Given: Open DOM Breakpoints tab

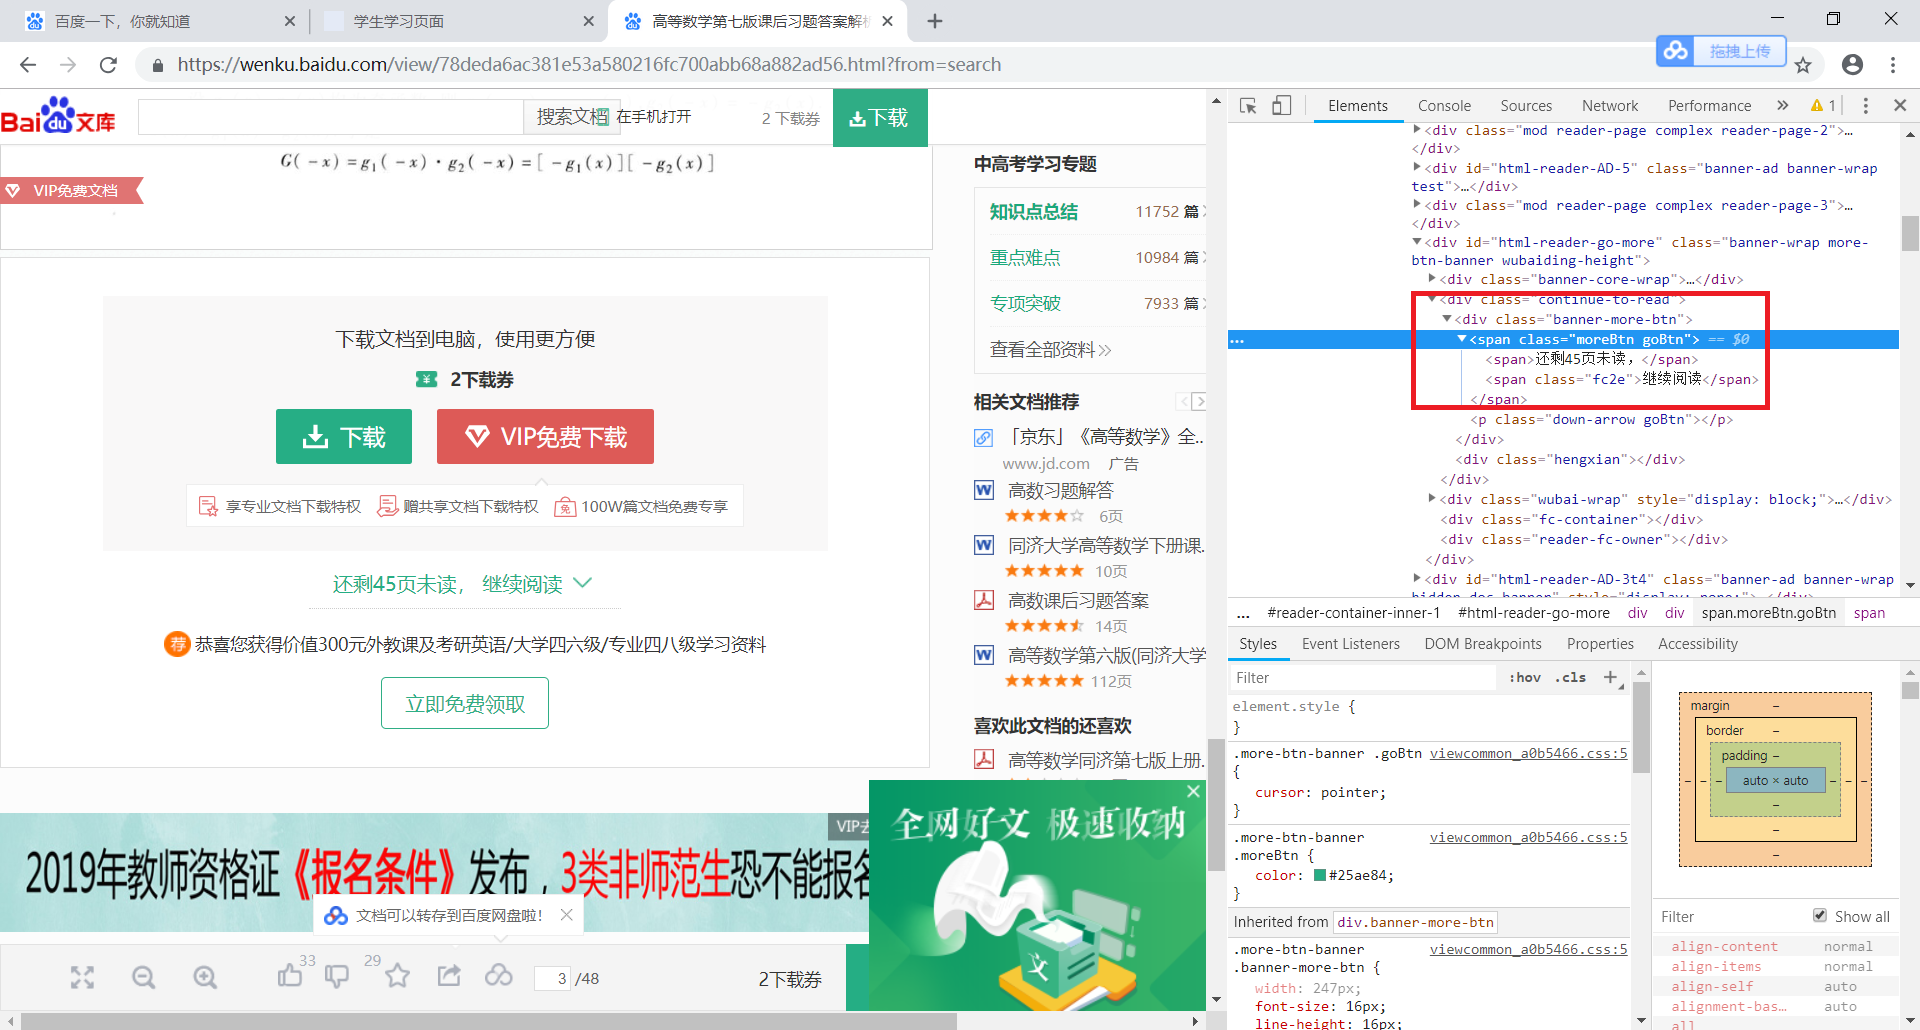Looking at the screenshot, I should click(1483, 644).
